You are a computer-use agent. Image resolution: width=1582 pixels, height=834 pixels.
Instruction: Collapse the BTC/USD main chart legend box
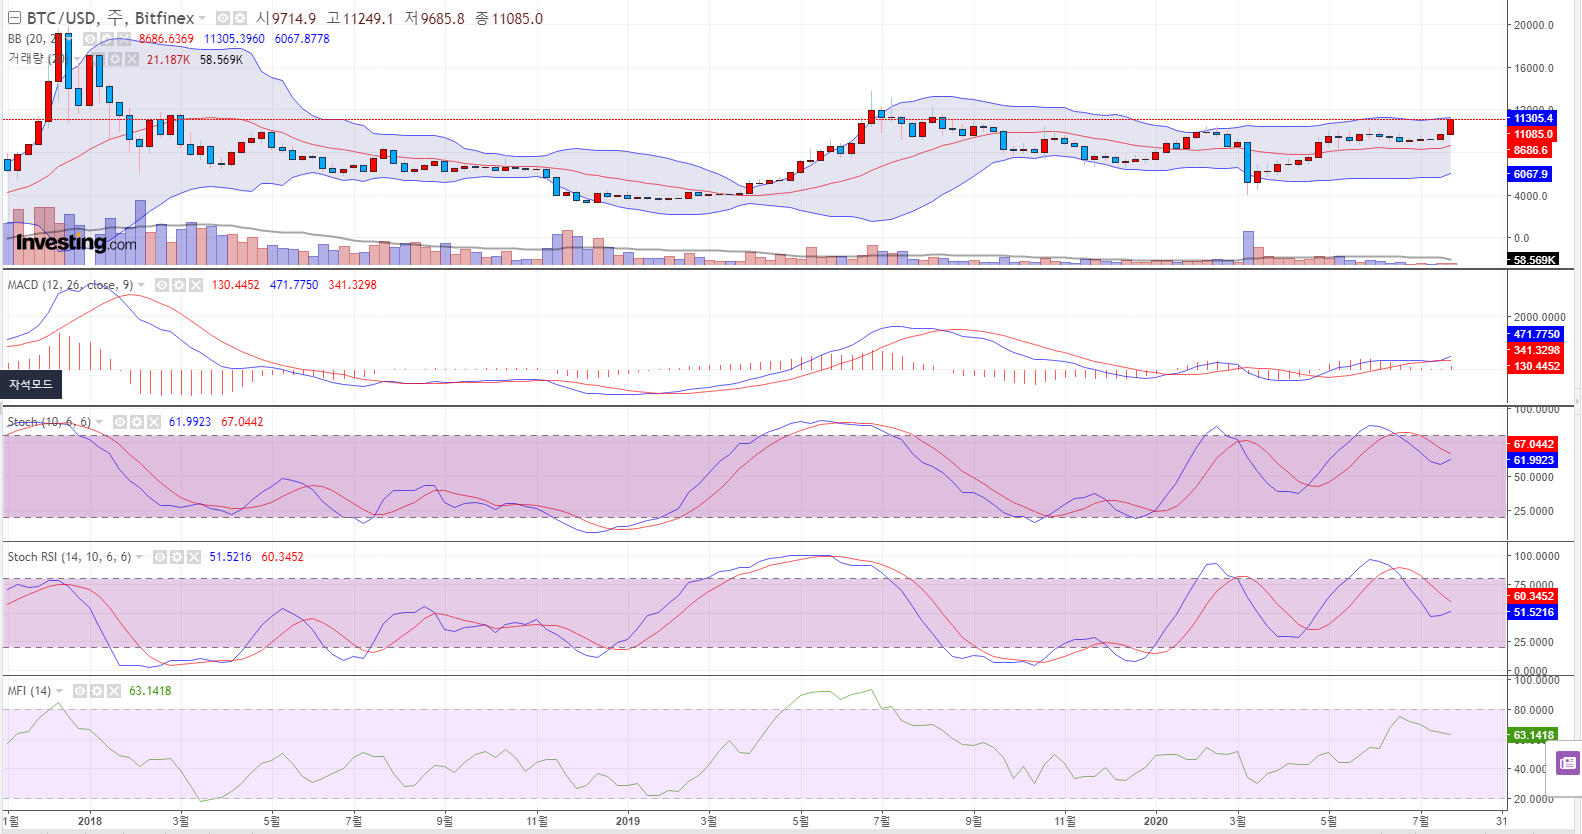(14, 18)
